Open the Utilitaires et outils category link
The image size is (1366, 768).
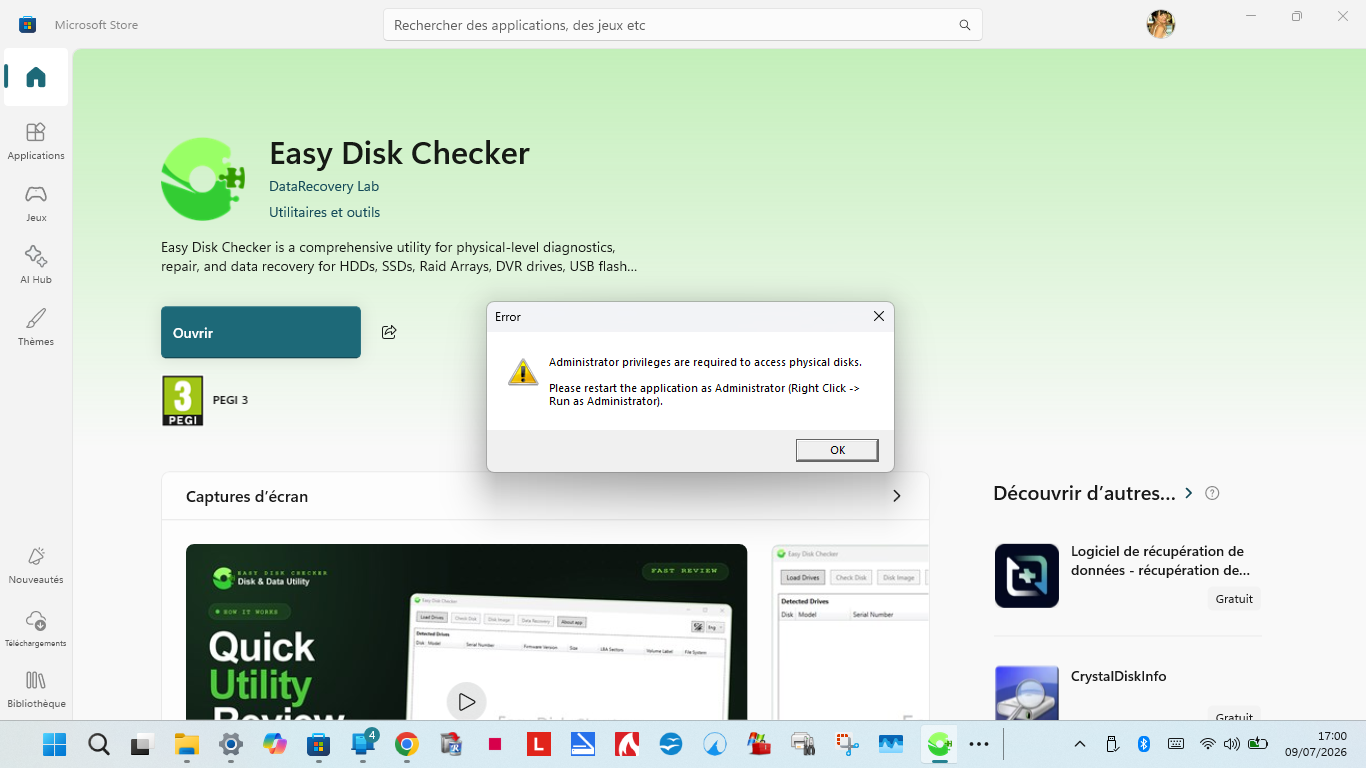pos(325,212)
